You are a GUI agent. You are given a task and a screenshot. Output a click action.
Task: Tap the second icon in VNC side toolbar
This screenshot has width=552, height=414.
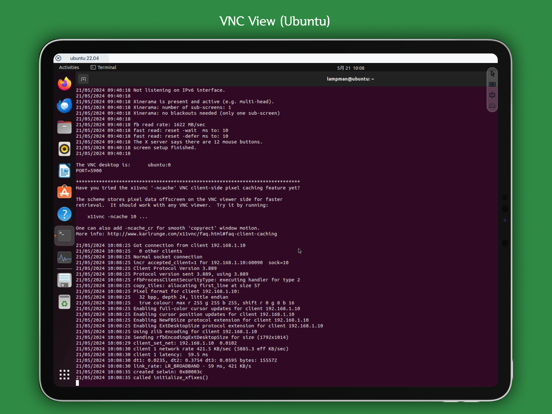pyautogui.click(x=492, y=84)
